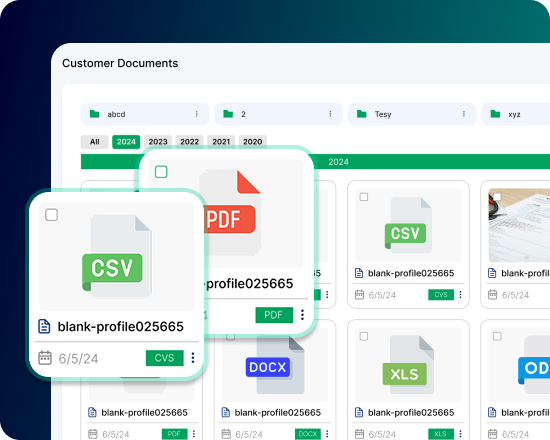Click enlarged CSV card filename blank-profile025665
The height and width of the screenshot is (440, 550).
(x=120, y=326)
